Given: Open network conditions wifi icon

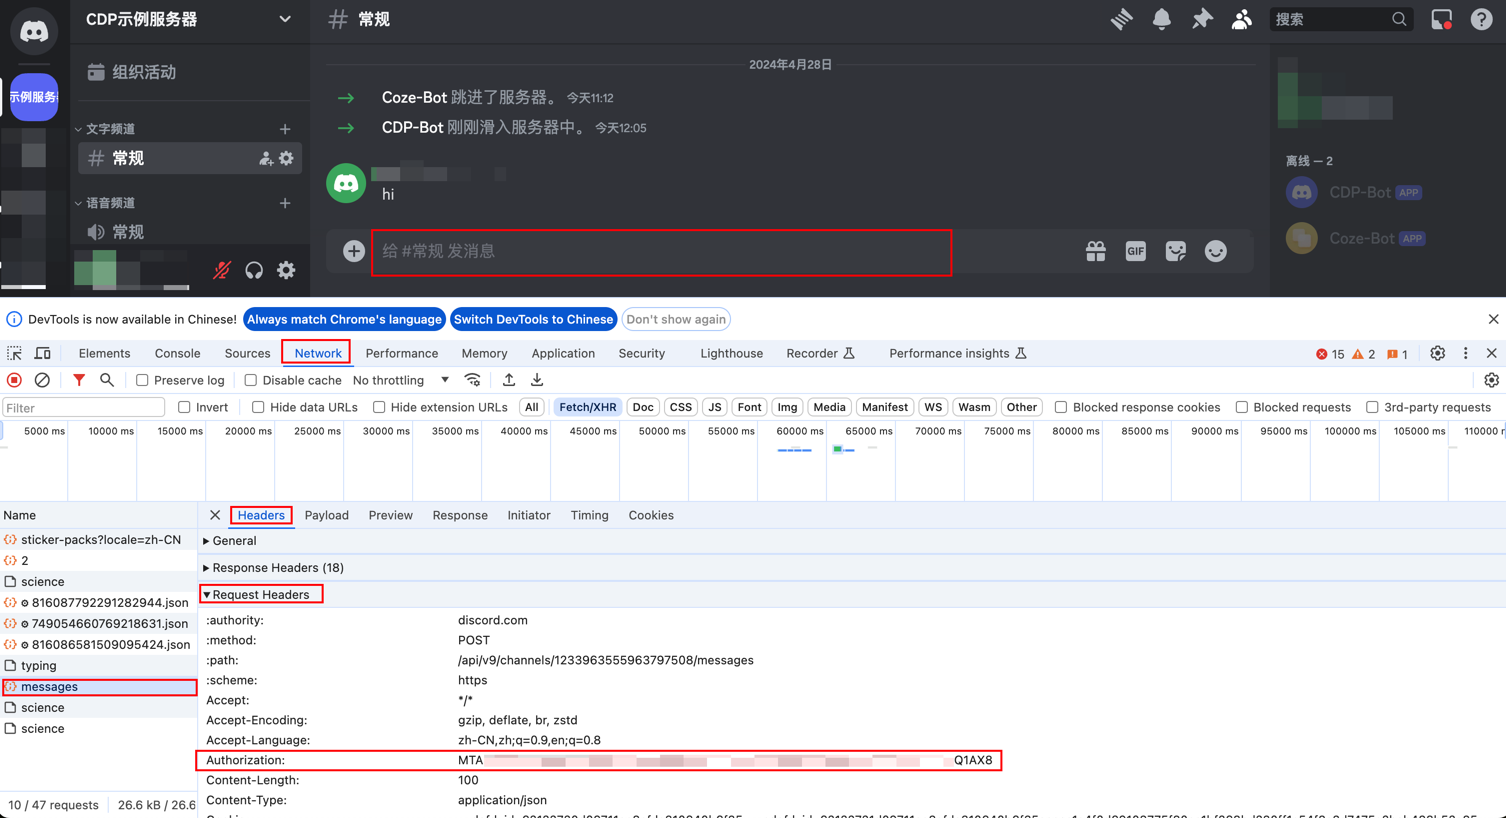Looking at the screenshot, I should 473,380.
